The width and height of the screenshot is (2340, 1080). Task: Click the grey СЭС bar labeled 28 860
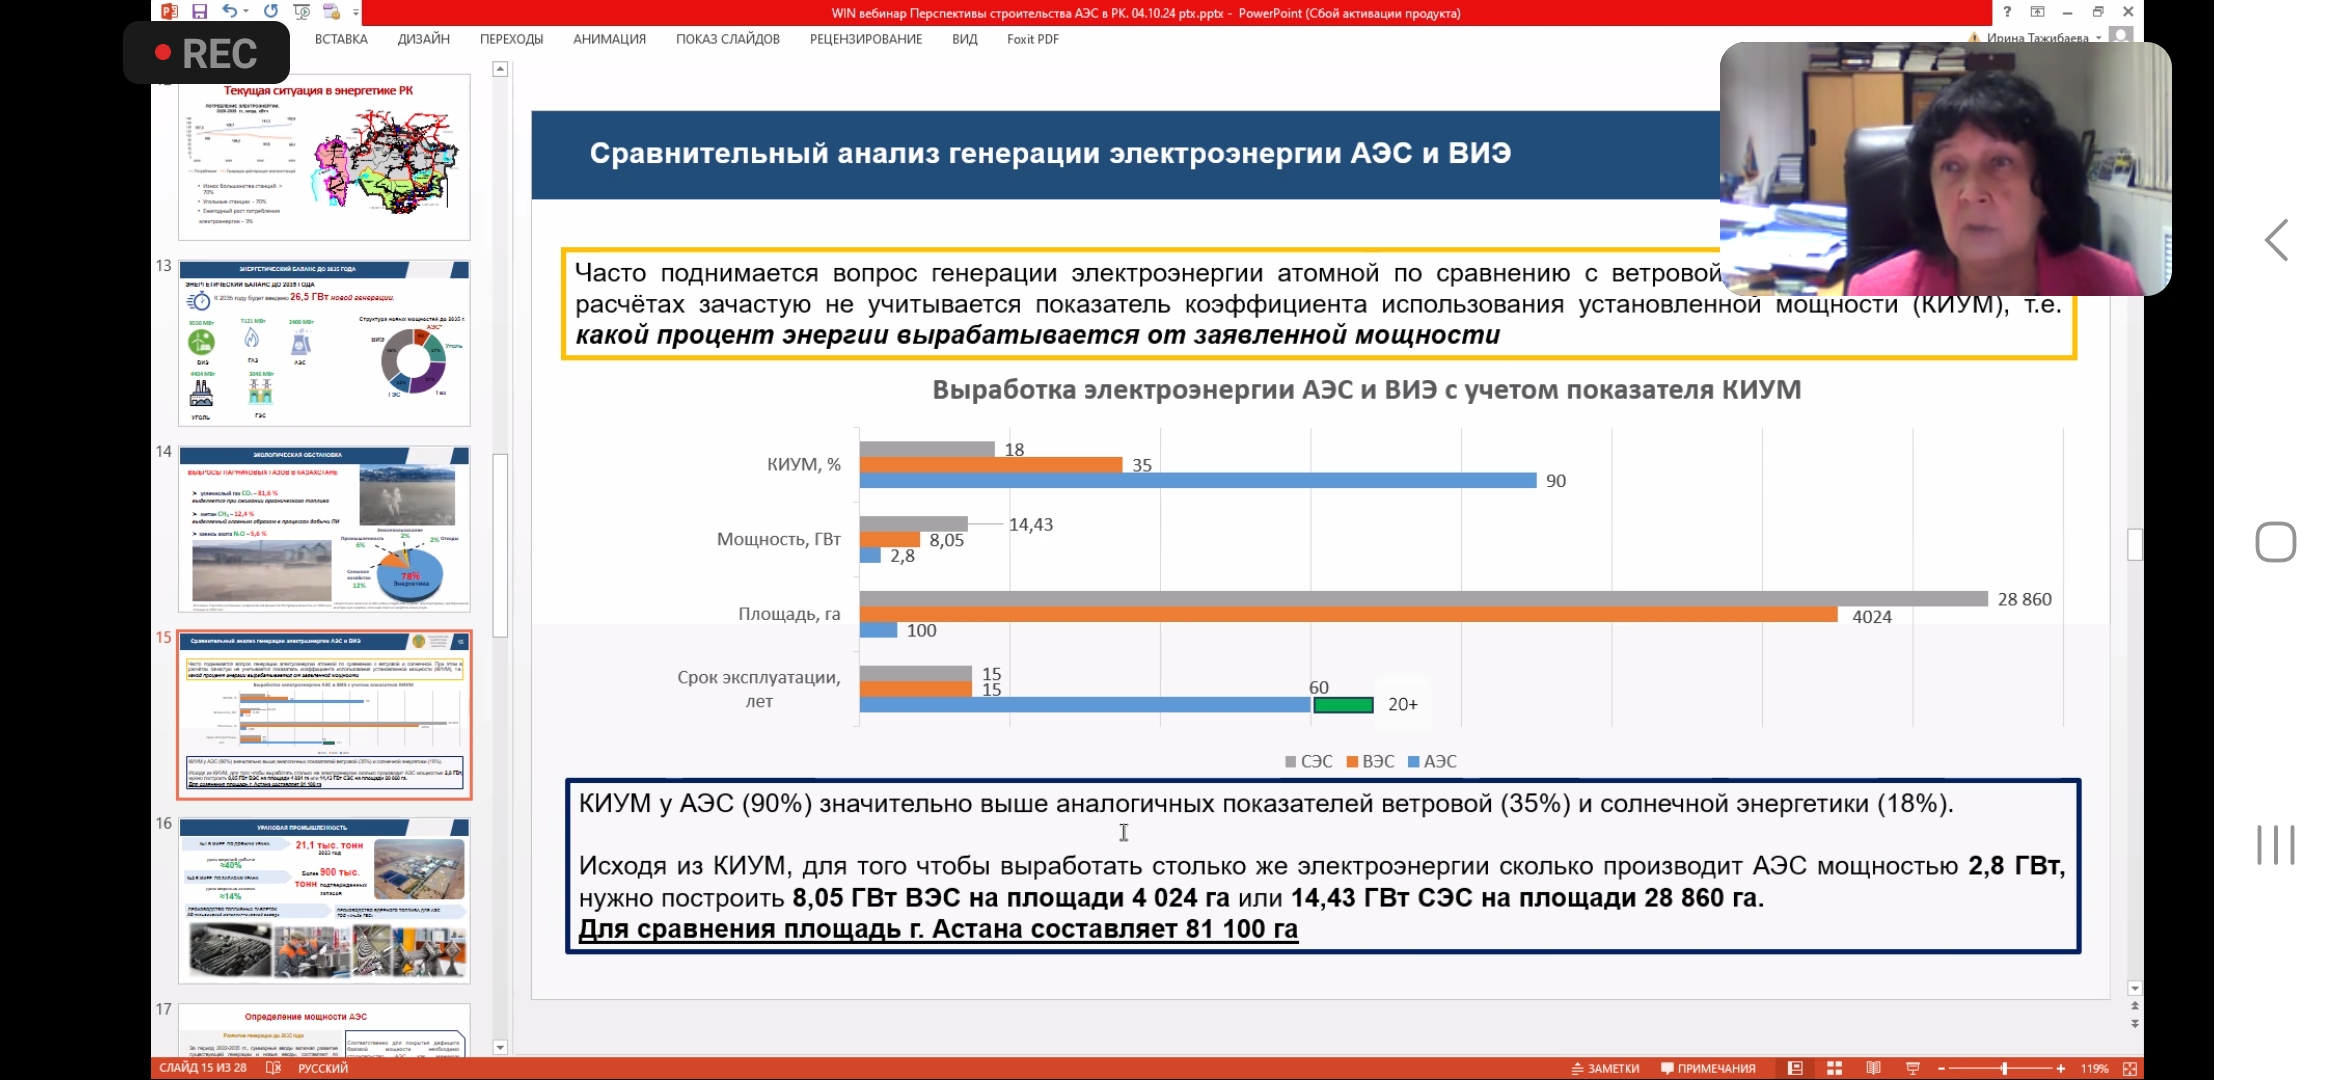coord(1423,599)
